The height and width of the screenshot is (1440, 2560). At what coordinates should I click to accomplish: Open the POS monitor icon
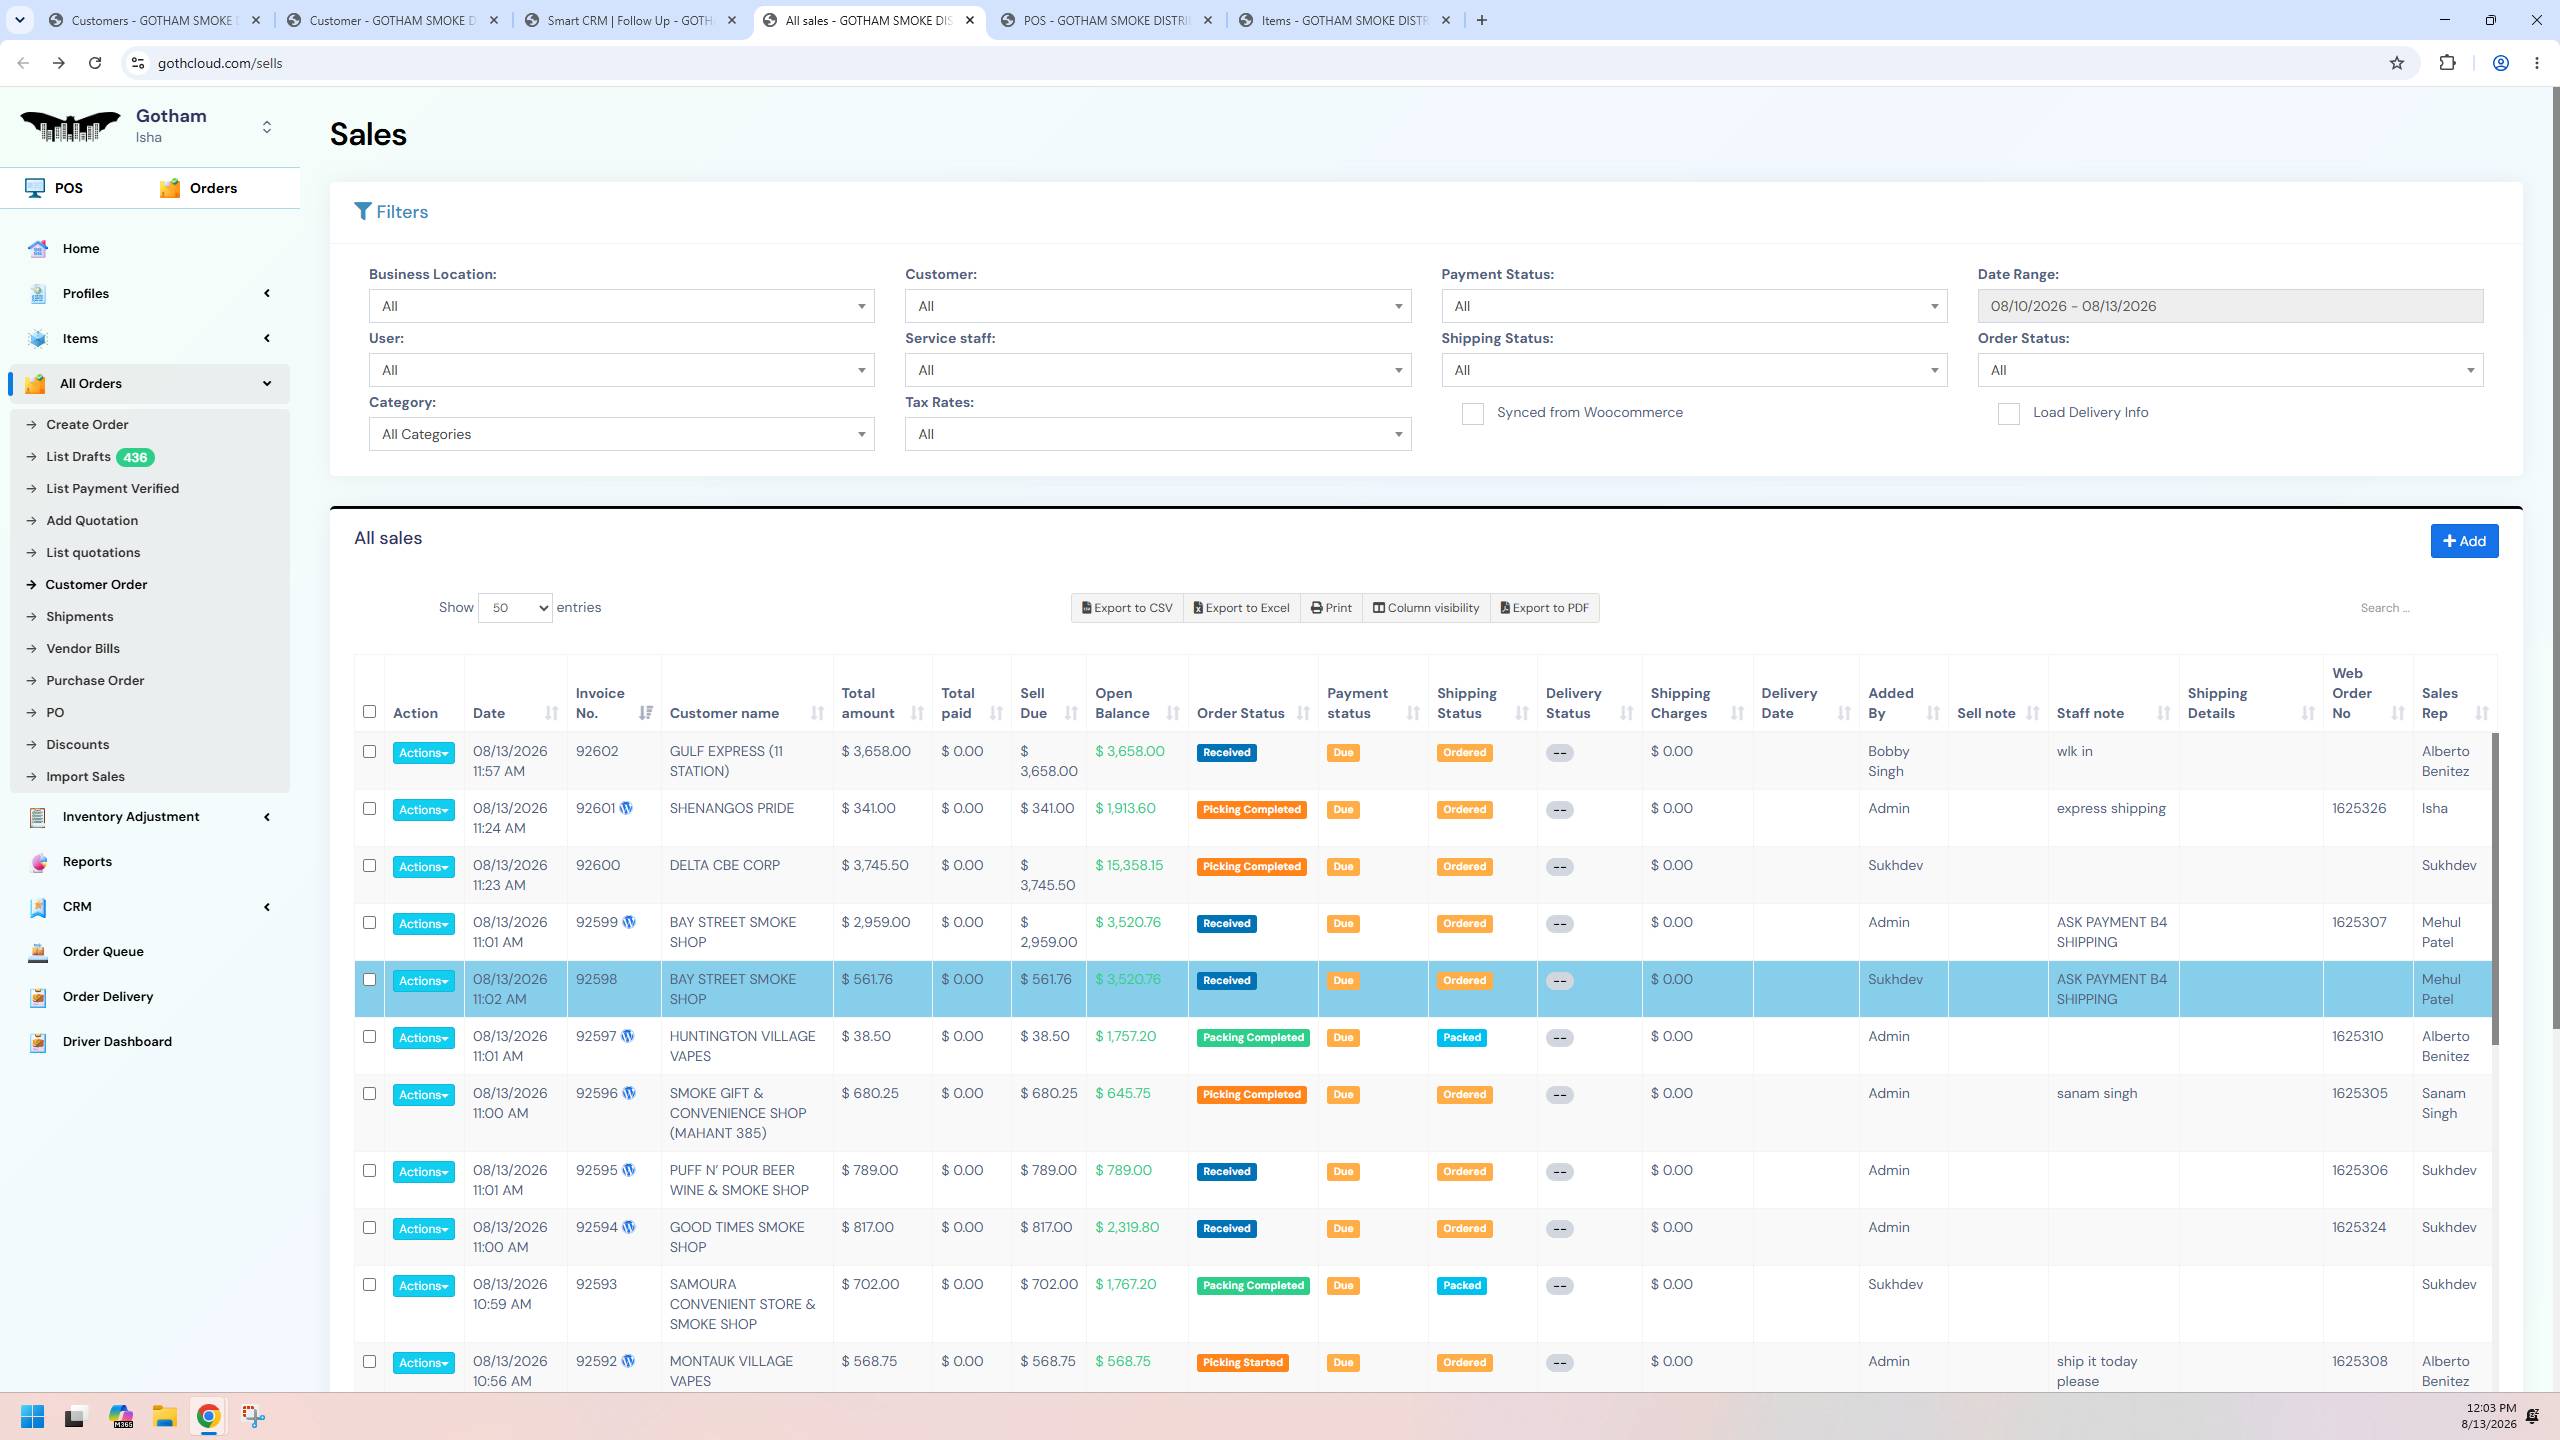(x=35, y=188)
